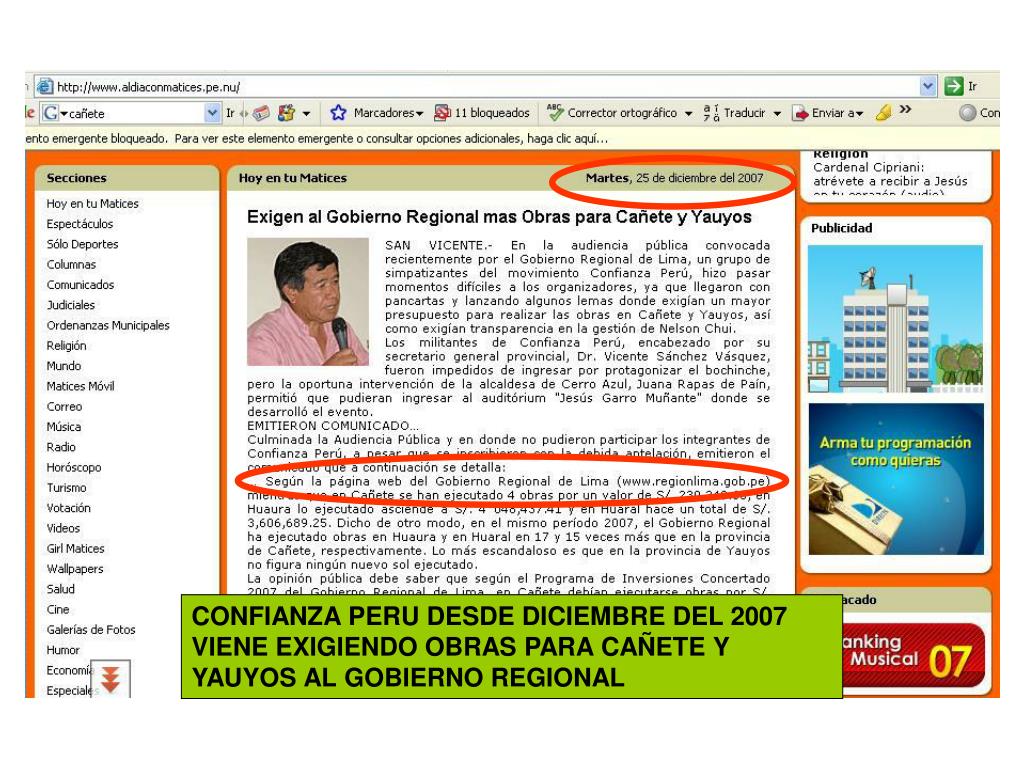Open the Humor section

tap(63, 650)
